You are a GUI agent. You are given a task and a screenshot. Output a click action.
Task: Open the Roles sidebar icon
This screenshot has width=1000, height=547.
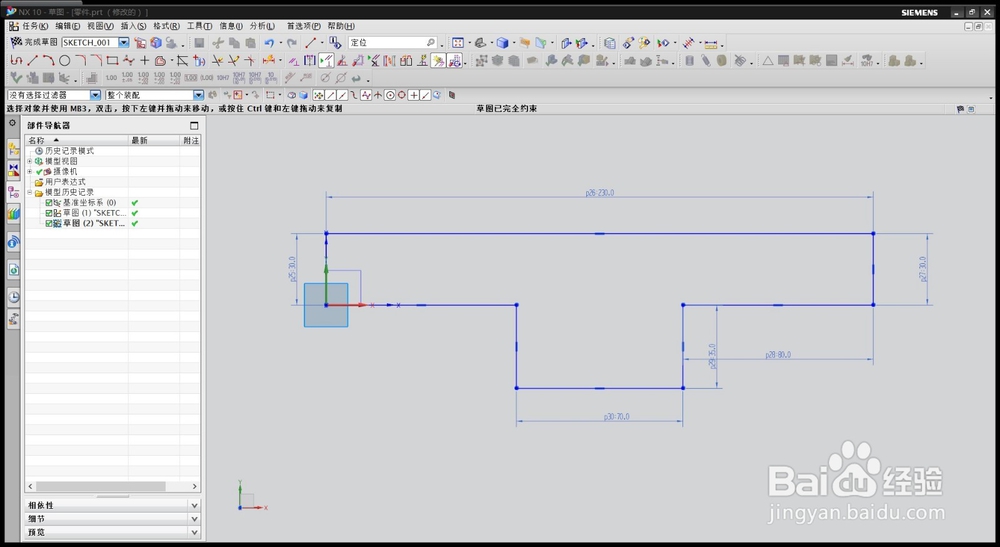(x=13, y=319)
